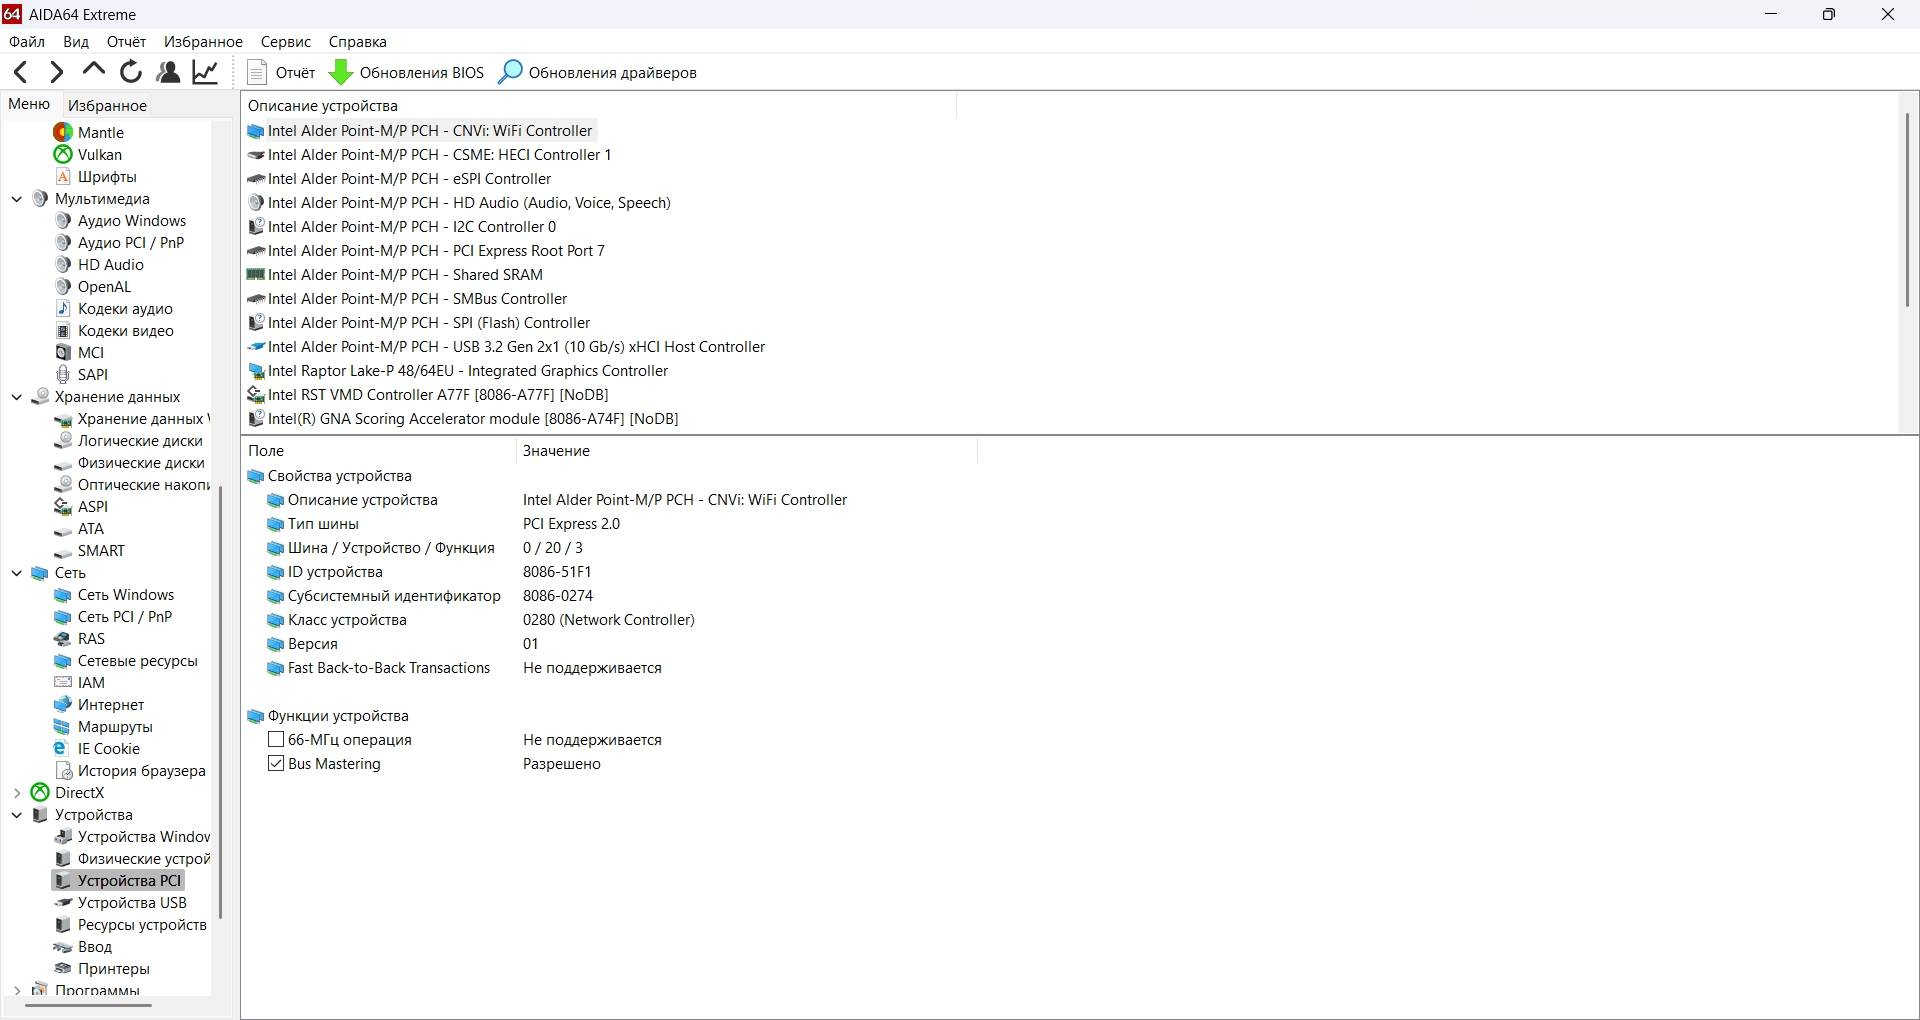Click the Обновления драйверов button label
This screenshot has height=1020, width=1920.
[613, 73]
